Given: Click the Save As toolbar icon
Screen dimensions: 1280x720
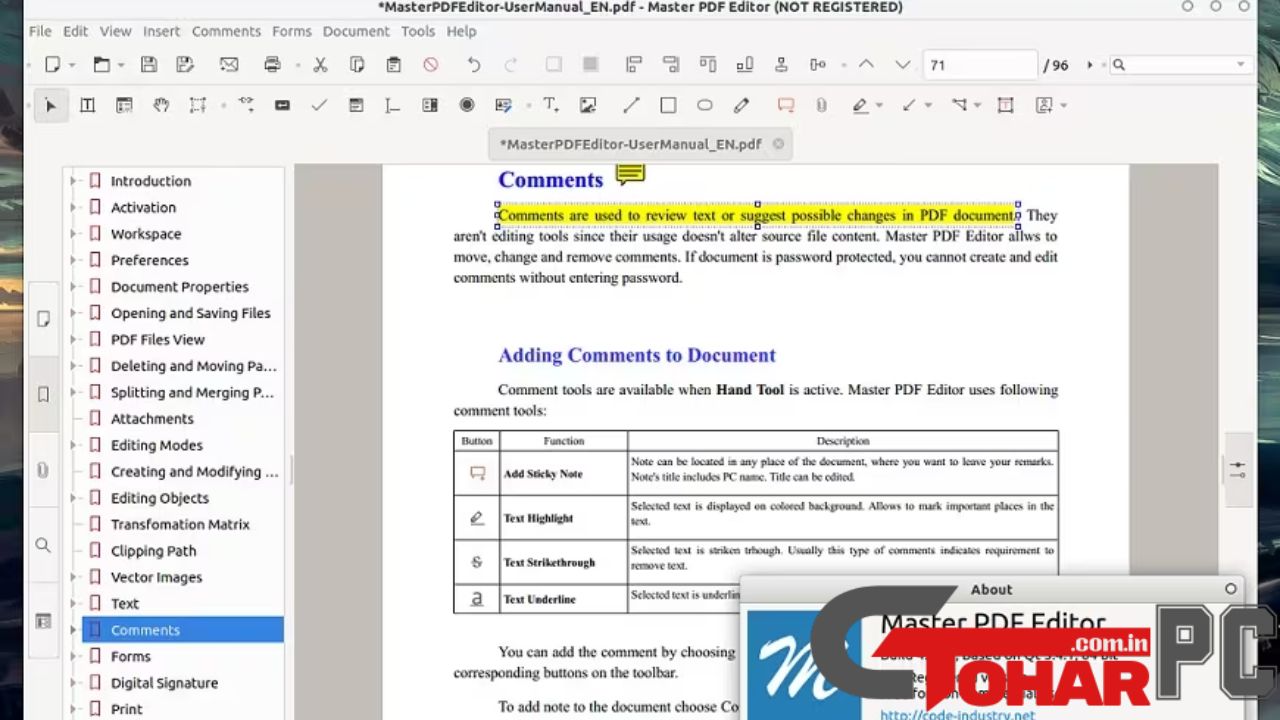Looking at the screenshot, I should click(x=185, y=65).
